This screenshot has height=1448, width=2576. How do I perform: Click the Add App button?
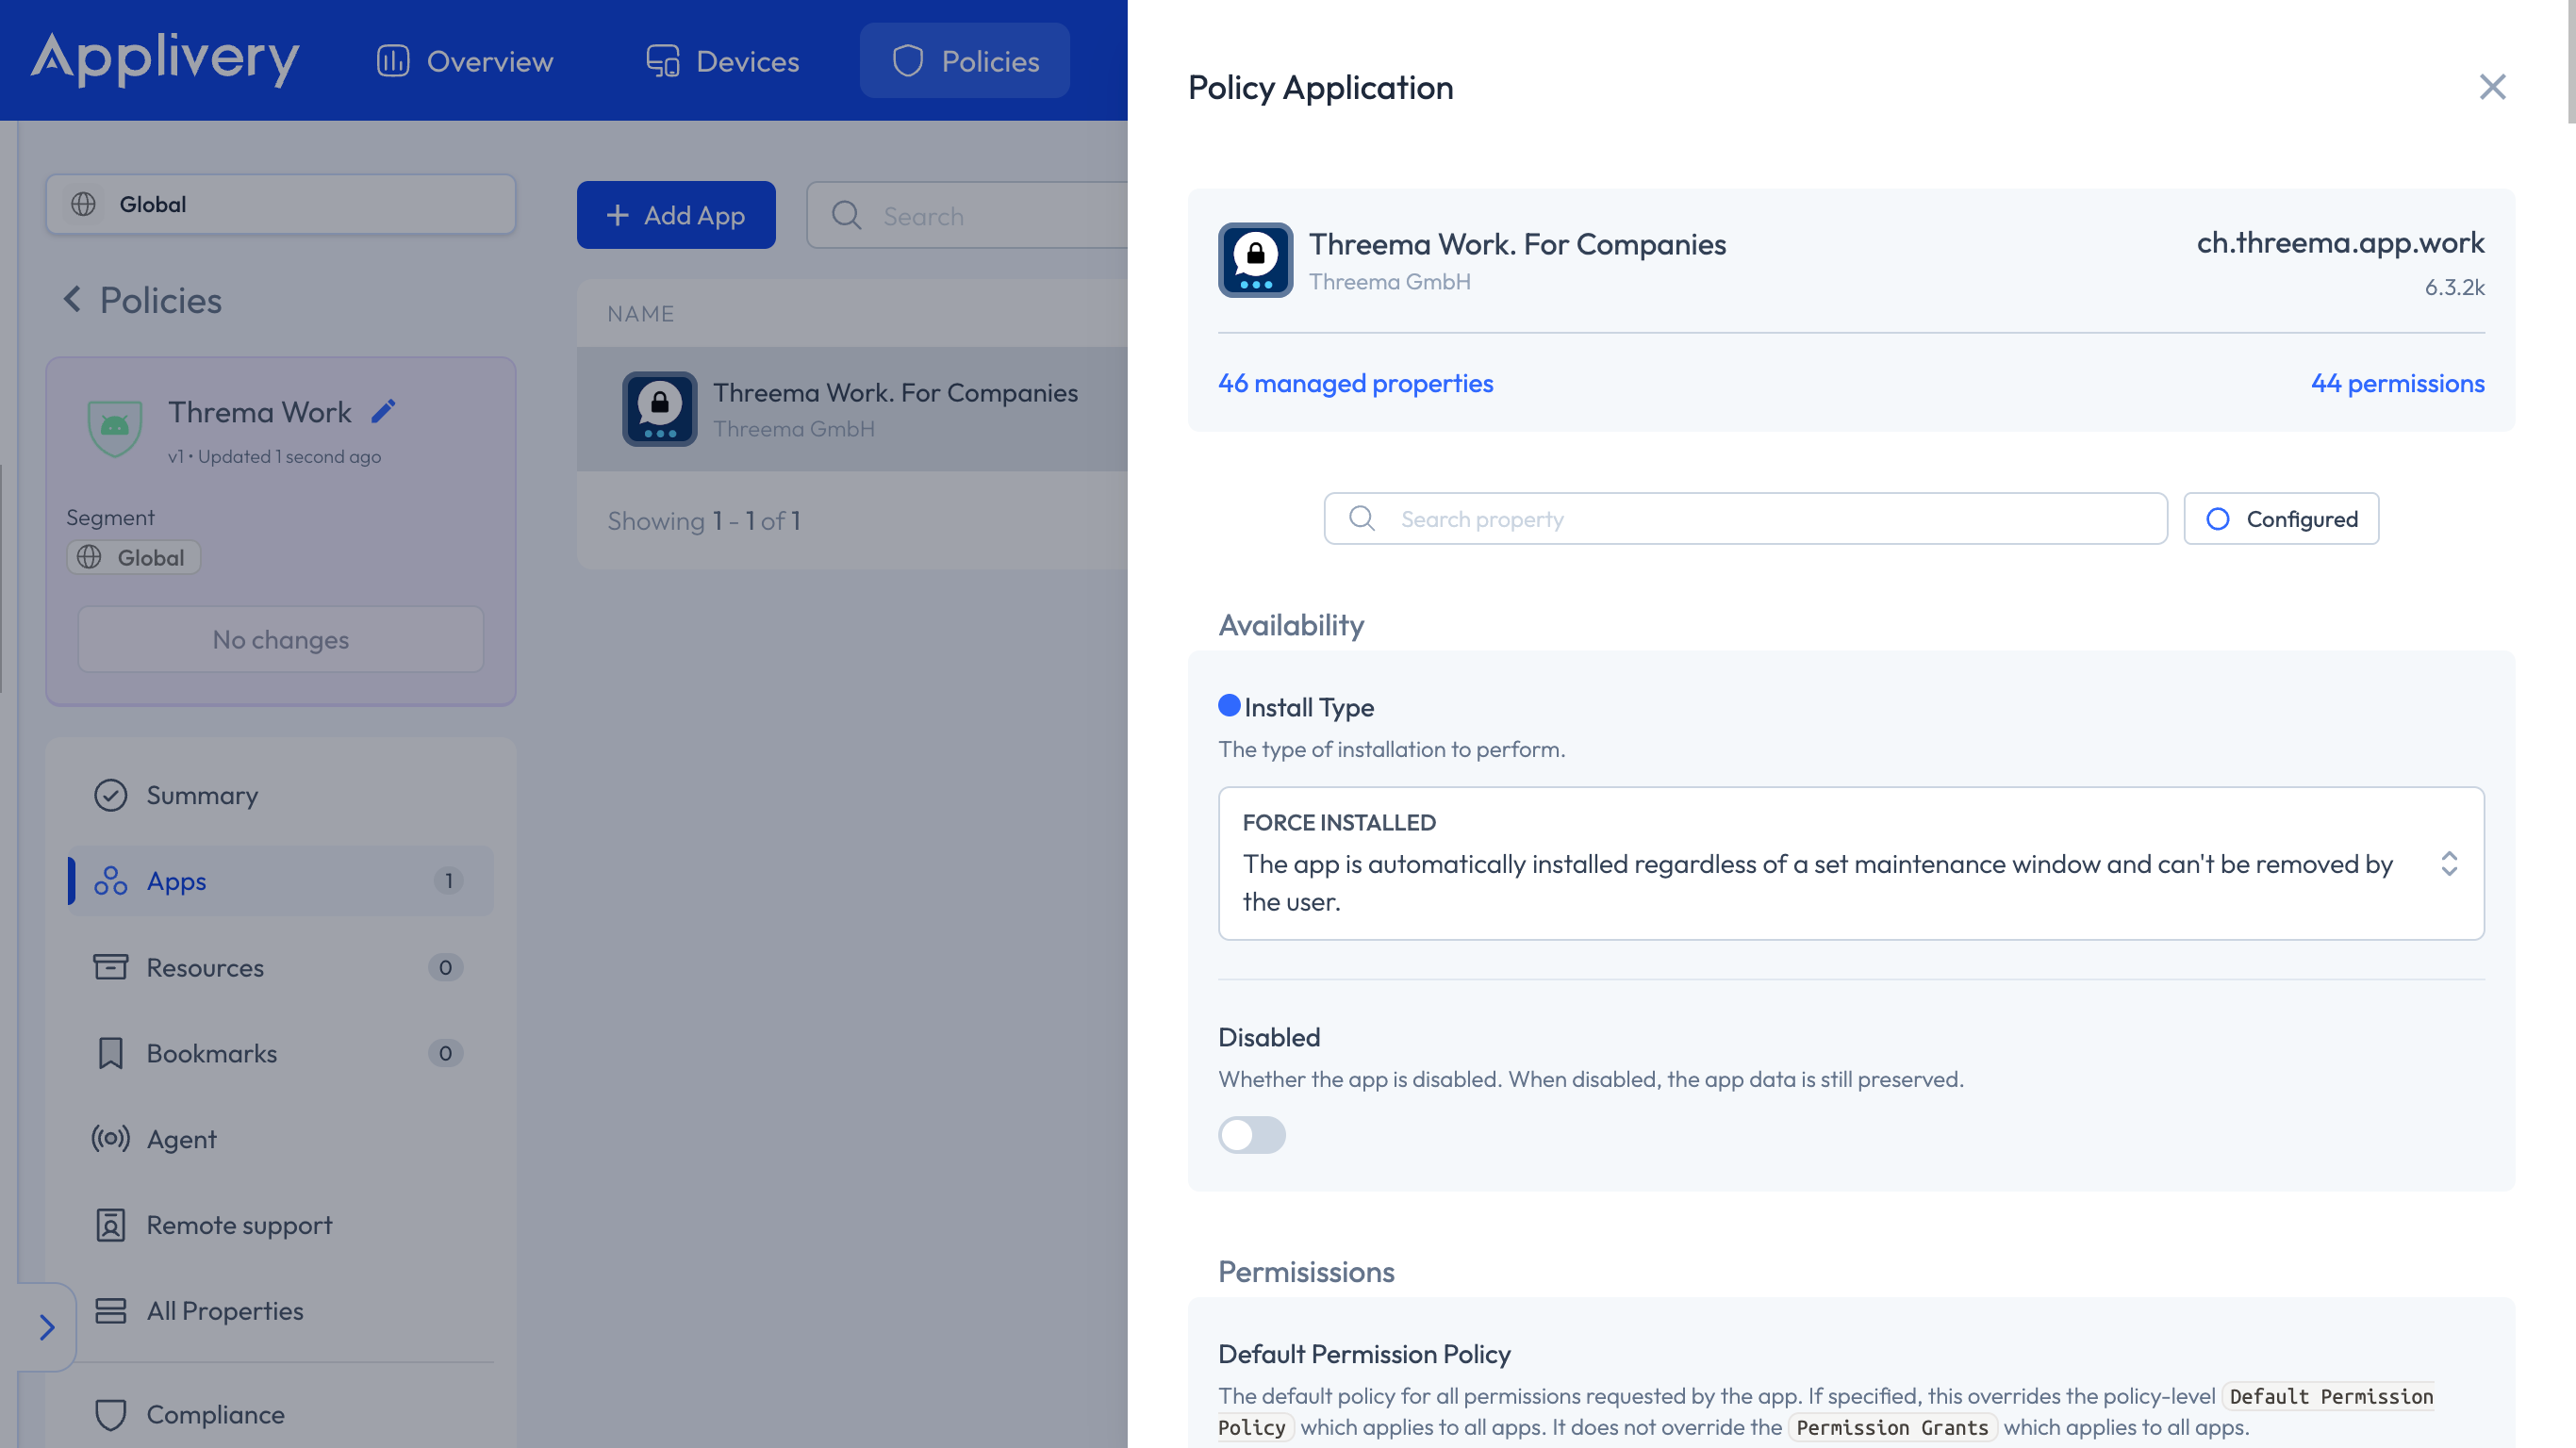pos(676,215)
